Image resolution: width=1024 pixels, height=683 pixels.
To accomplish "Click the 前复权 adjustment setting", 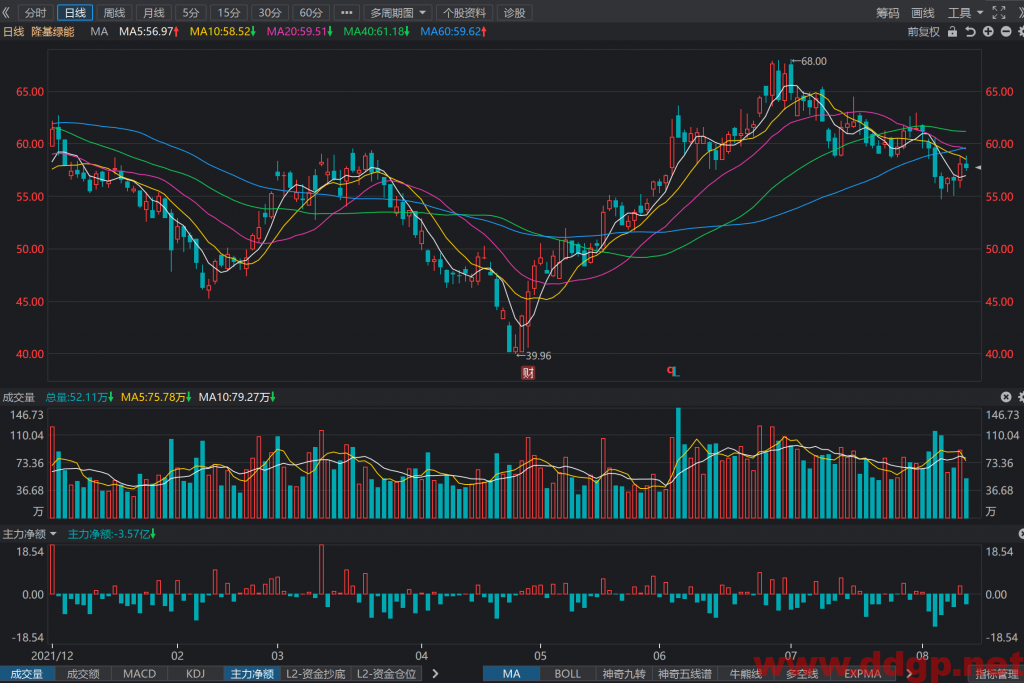I will click(923, 31).
